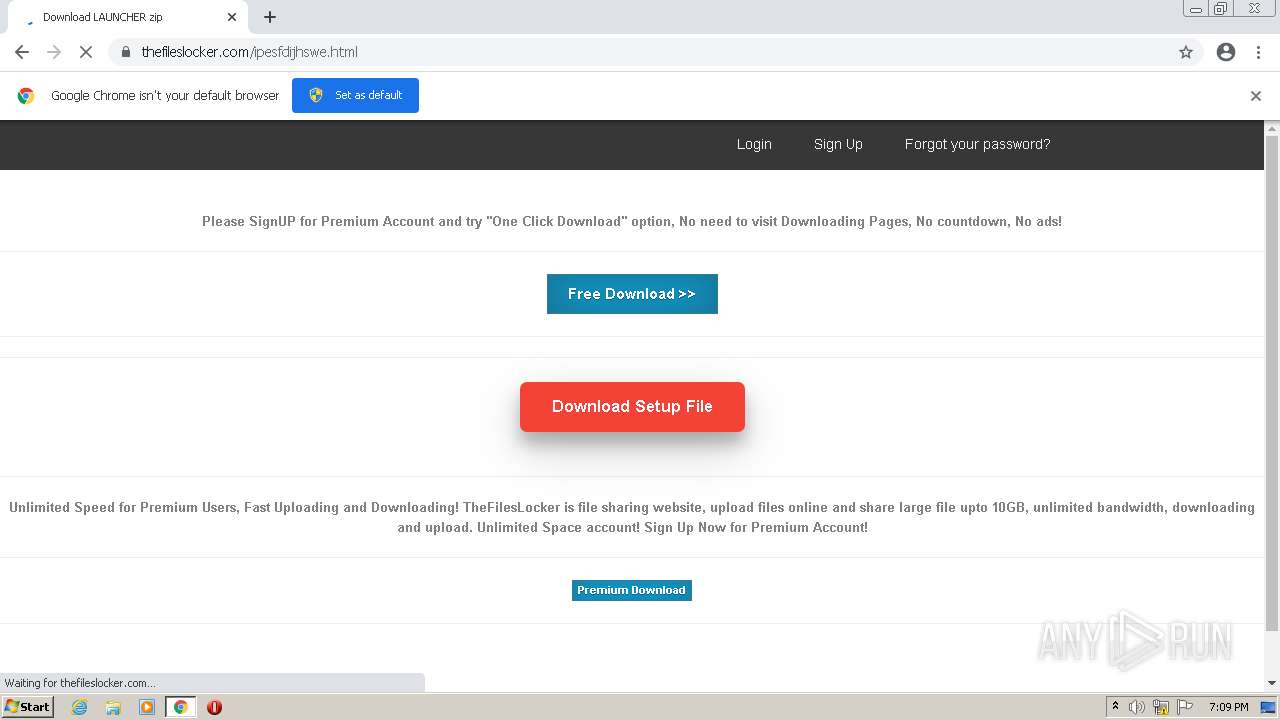
Task: Click the Free Download >> button
Action: (632, 294)
